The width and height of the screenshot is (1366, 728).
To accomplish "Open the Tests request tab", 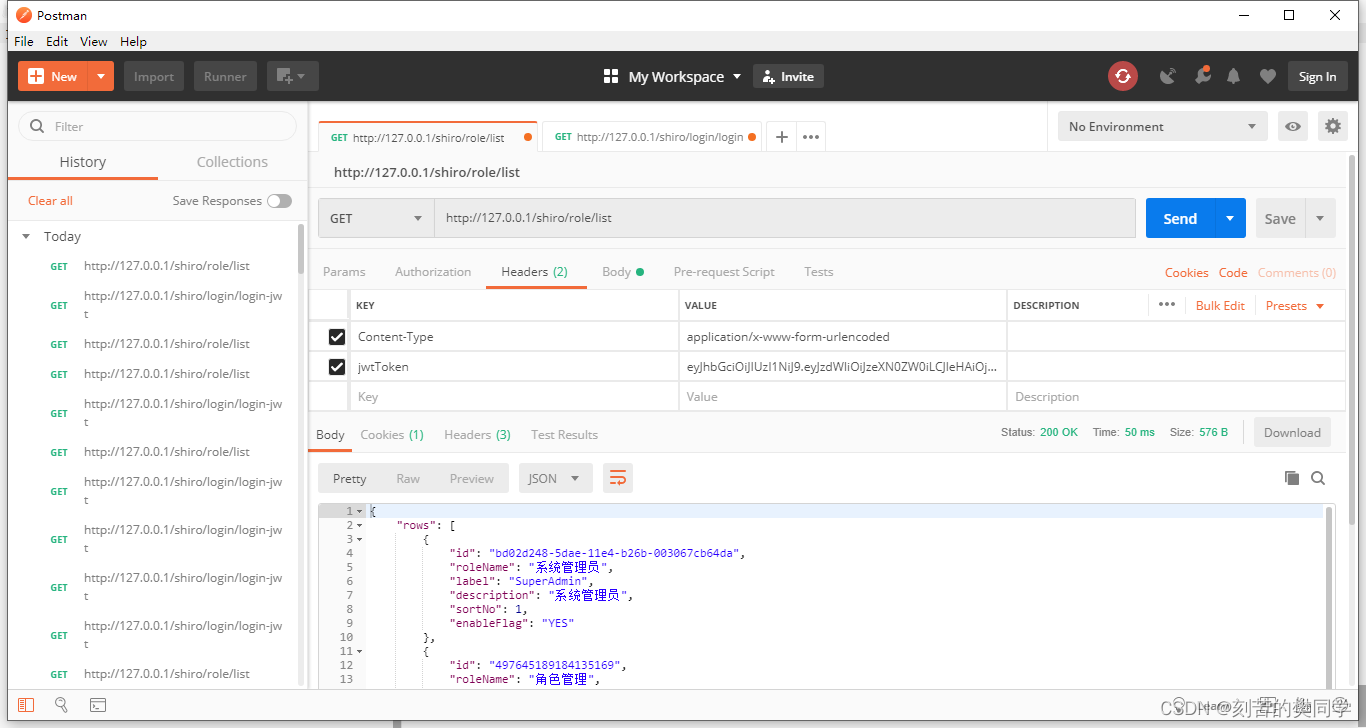I will (819, 272).
